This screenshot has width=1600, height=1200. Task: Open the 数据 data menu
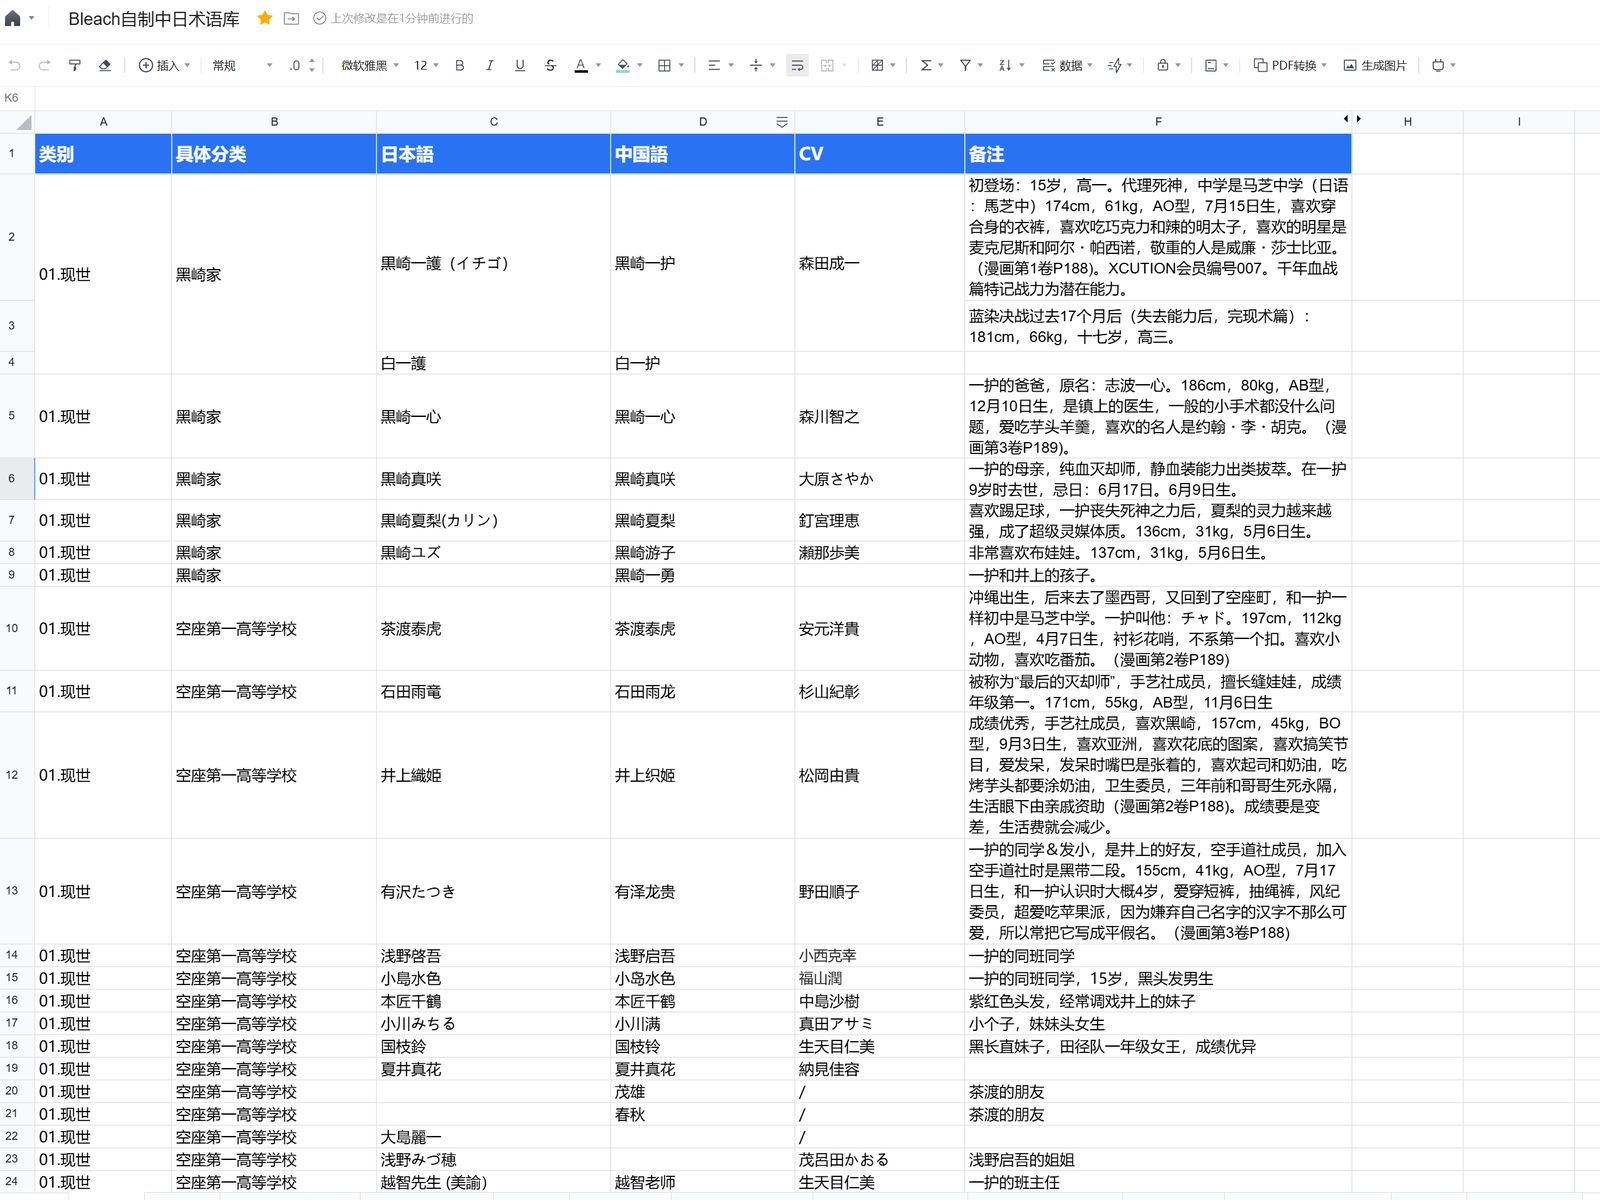pyautogui.click(x=1067, y=65)
